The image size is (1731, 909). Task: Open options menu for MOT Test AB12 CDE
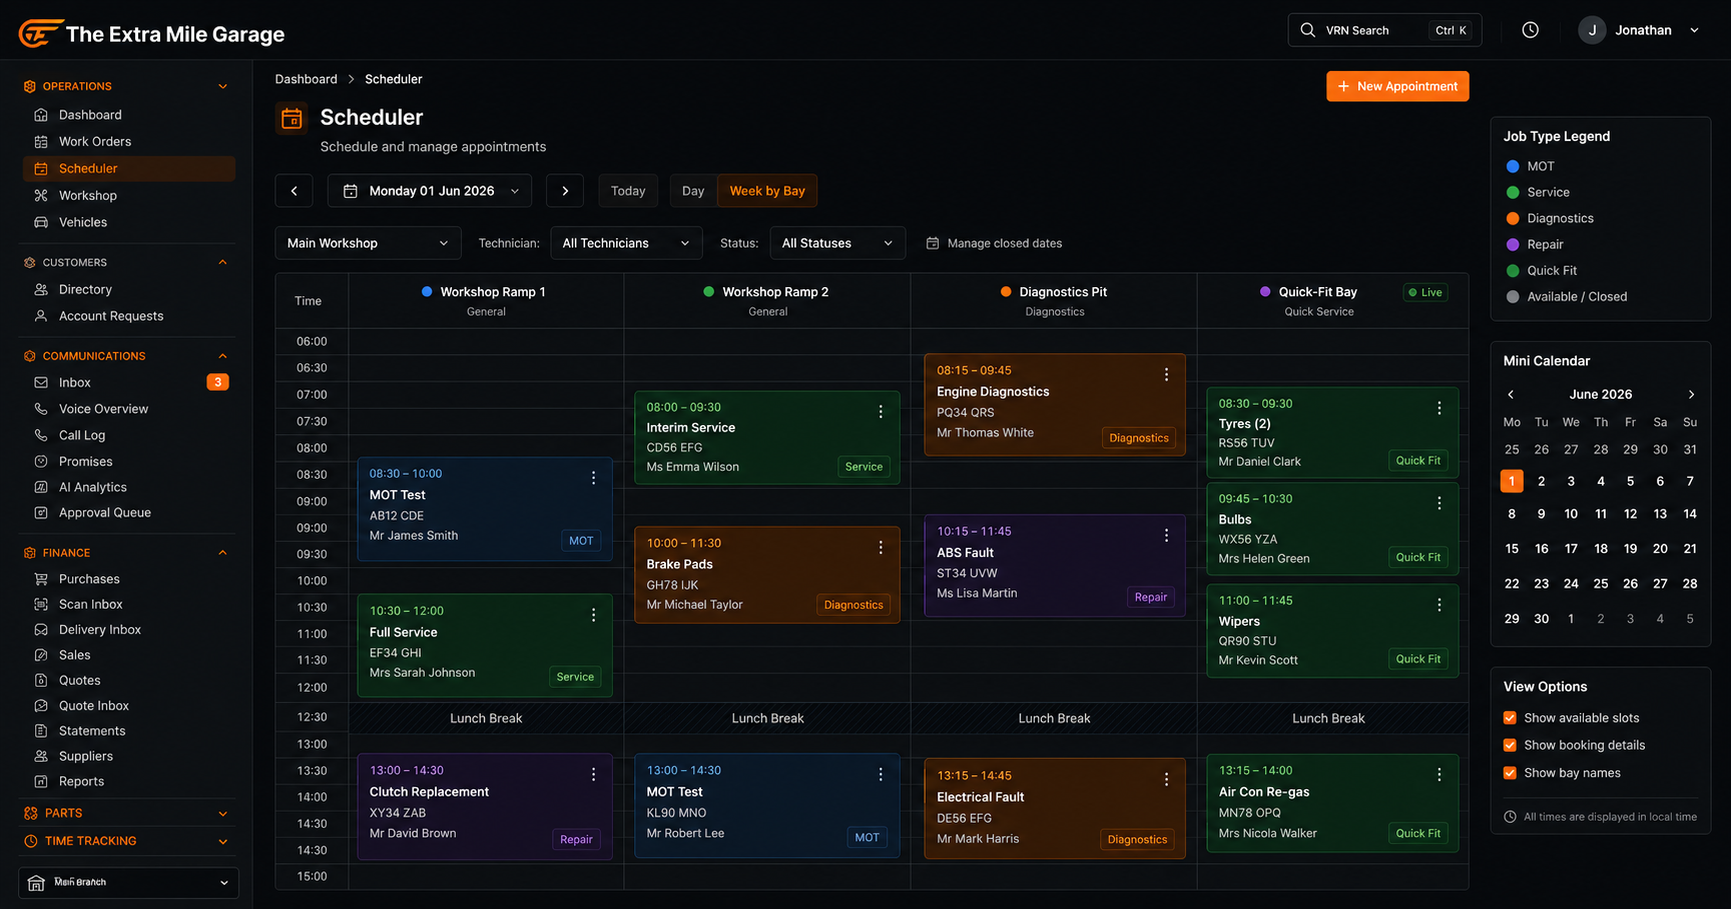pyautogui.click(x=593, y=478)
